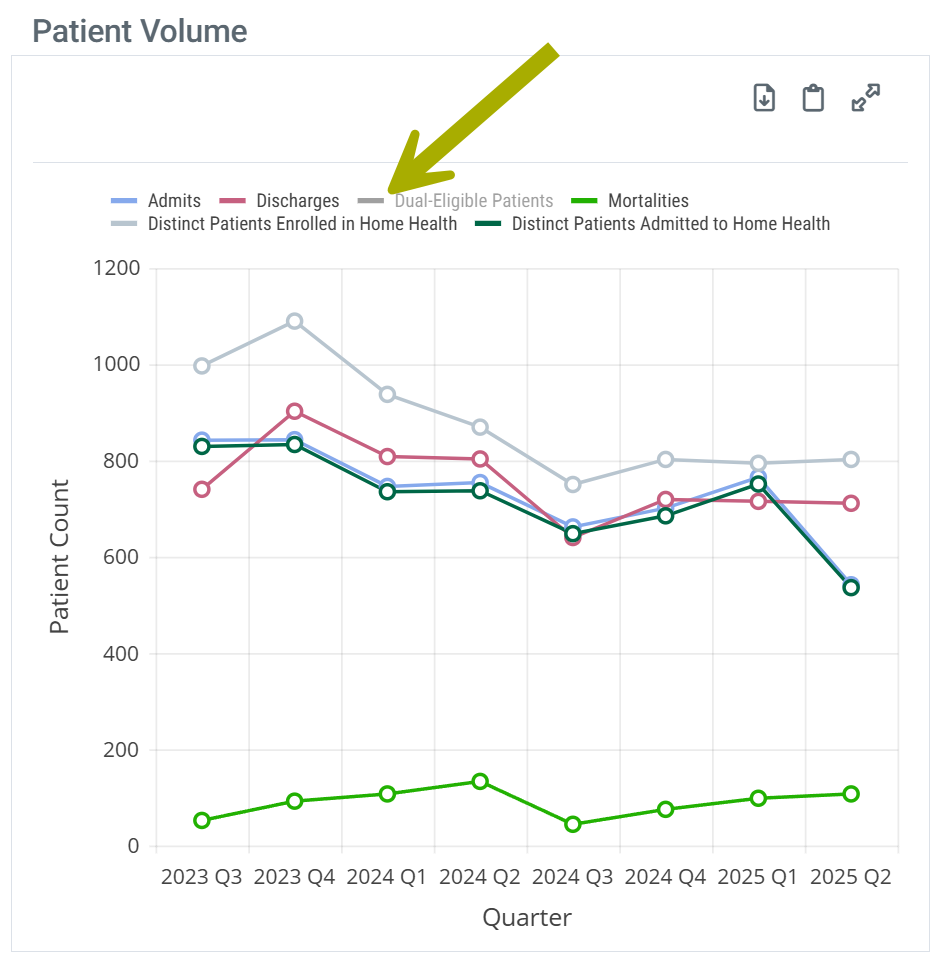This screenshot has height=962, width=938.
Task: Hide the Discharges series via legend
Action: (x=297, y=201)
